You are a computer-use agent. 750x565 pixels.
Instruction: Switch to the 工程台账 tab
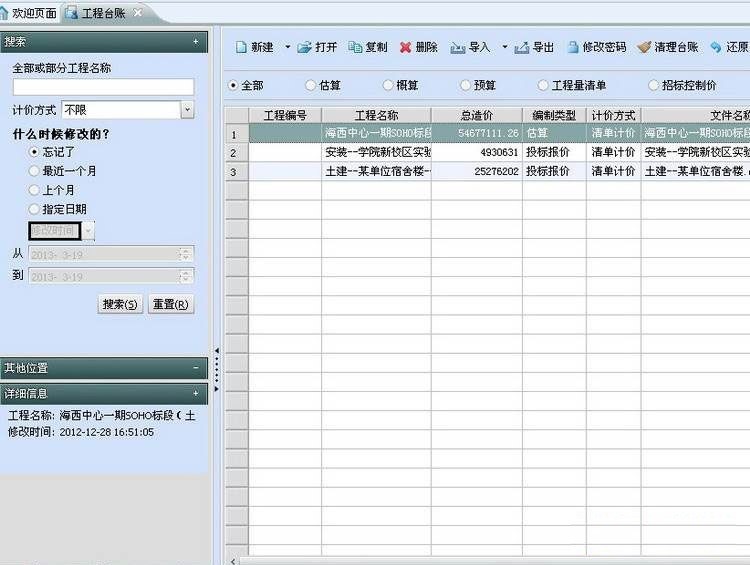[103, 13]
